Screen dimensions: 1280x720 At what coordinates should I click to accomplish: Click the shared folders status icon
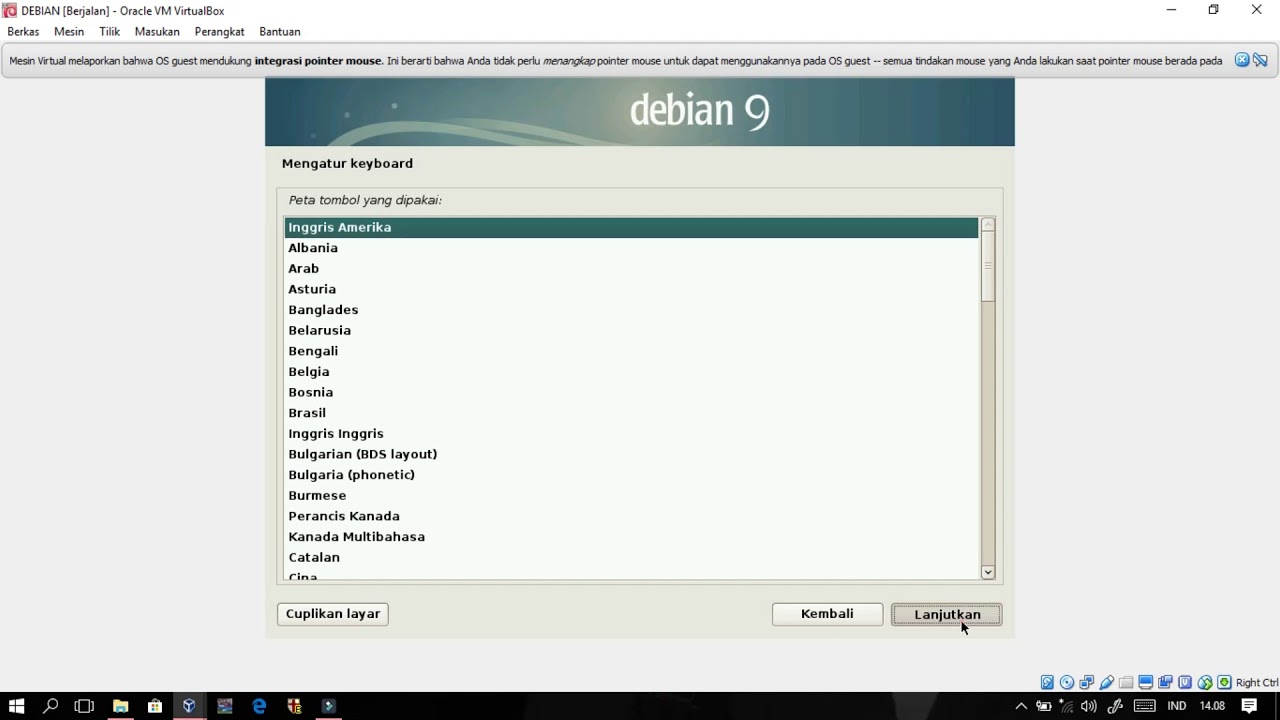(x=1126, y=683)
